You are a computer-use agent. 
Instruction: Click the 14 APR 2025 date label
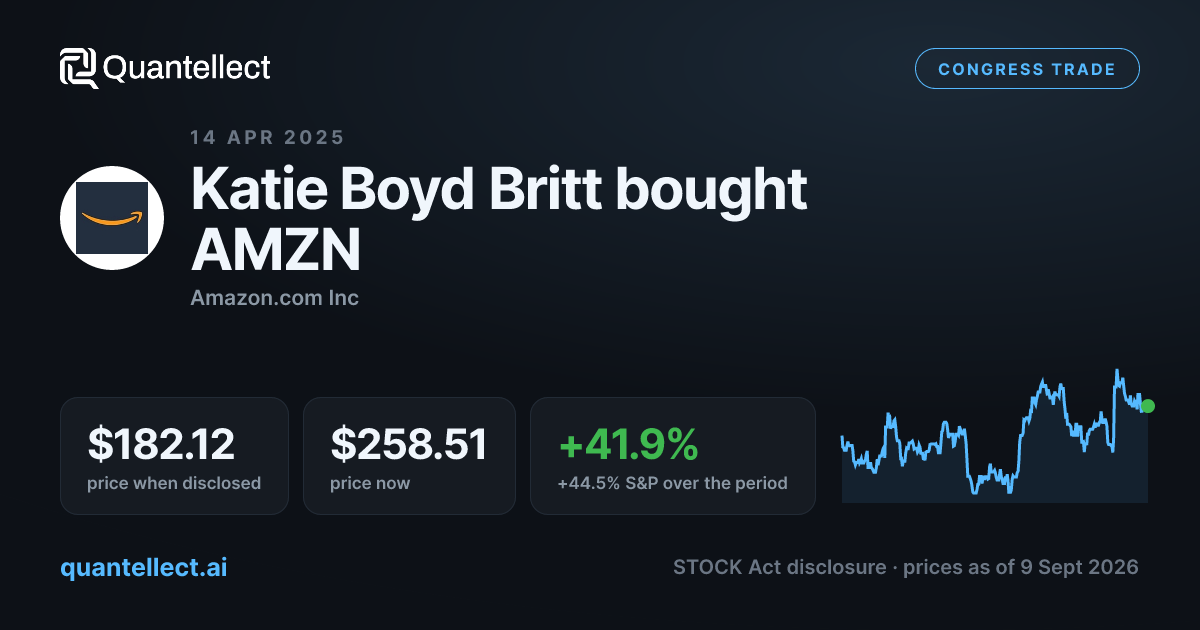[267, 138]
